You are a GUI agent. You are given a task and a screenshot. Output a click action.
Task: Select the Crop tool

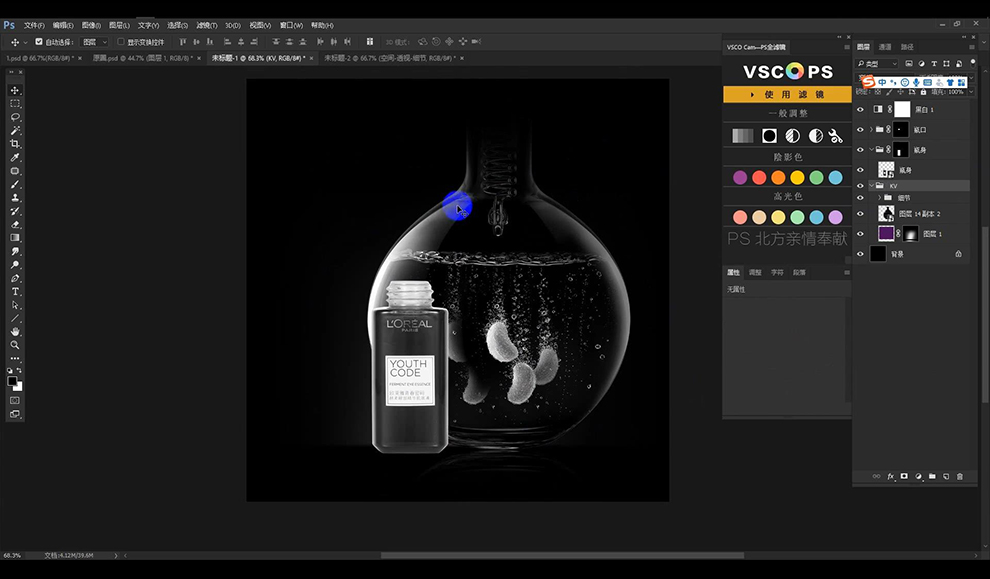(15, 144)
